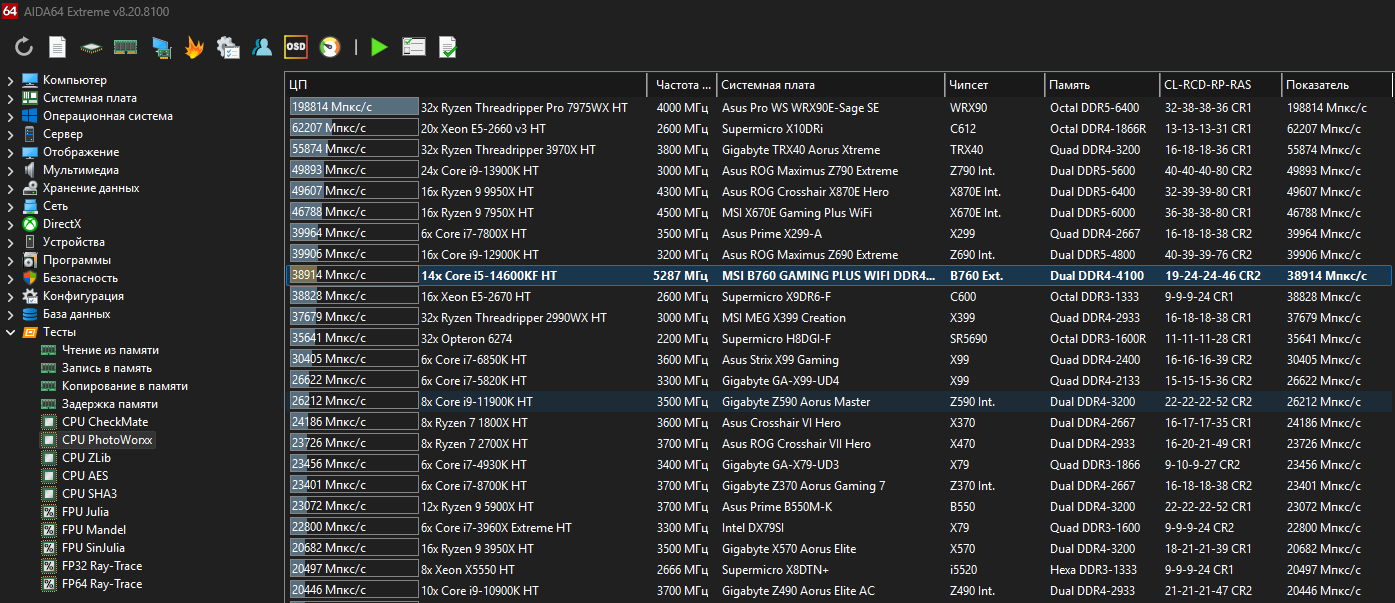Expand the Сервер tree node
This screenshot has height=603, width=1395.
pos(10,134)
